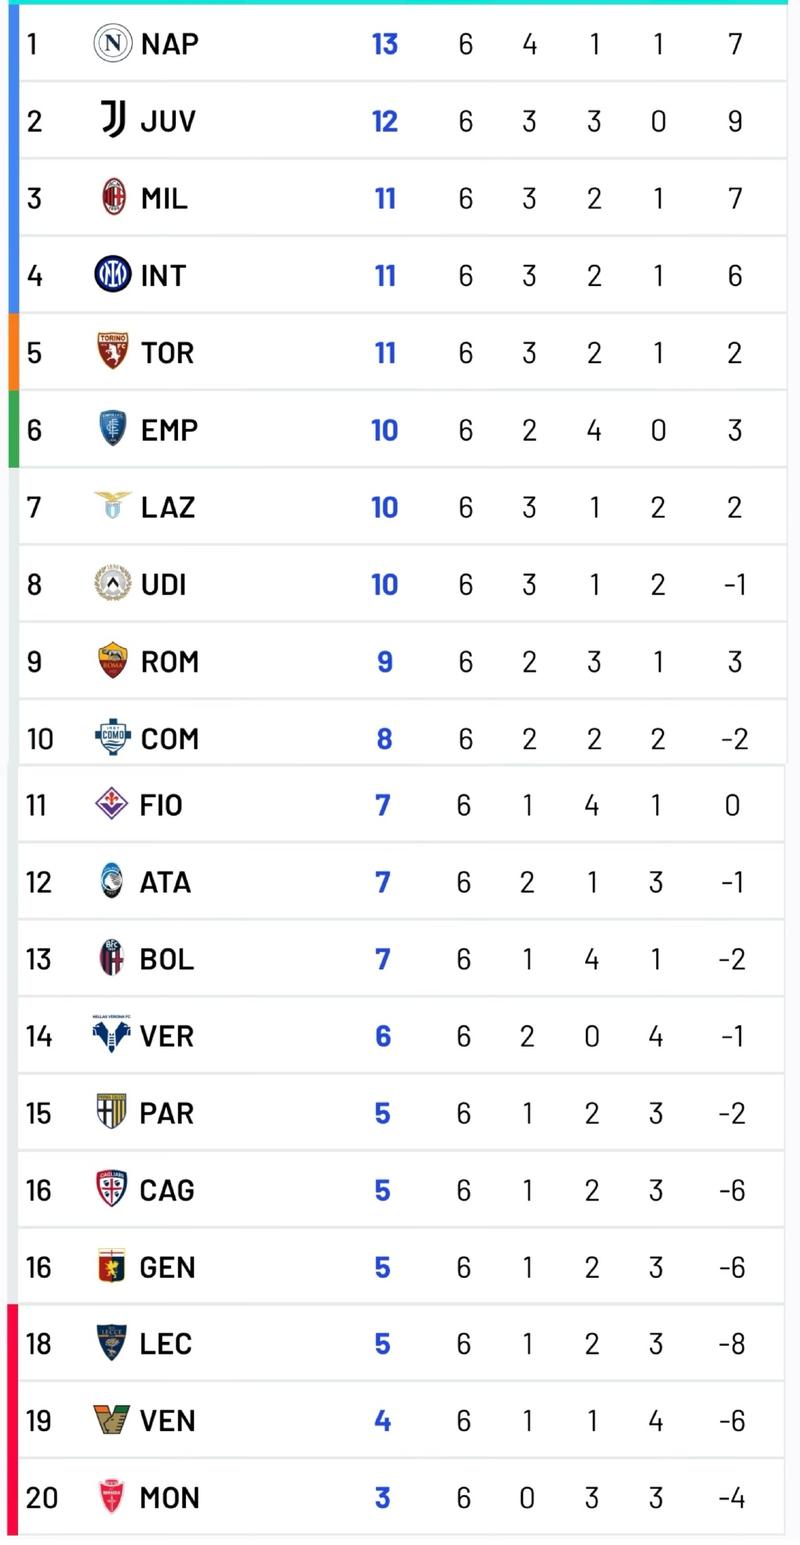Open the Como club logo

pos(112,737)
